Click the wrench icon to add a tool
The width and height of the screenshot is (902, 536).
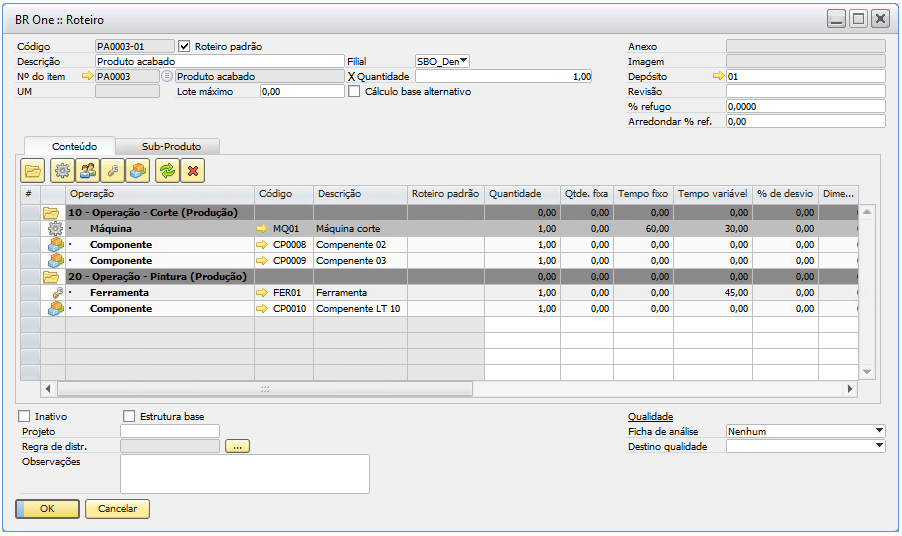click(x=113, y=171)
